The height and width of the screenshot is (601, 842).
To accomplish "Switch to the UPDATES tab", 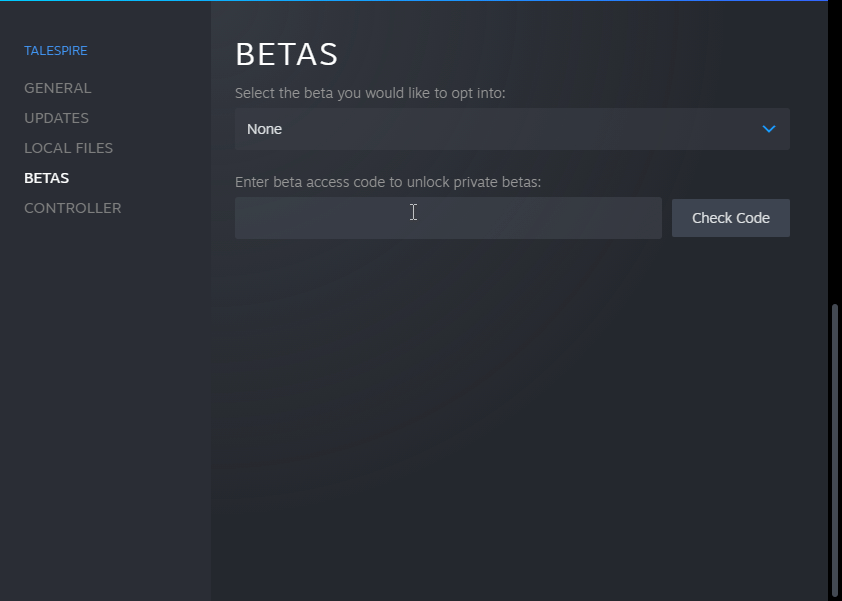I will coord(56,118).
